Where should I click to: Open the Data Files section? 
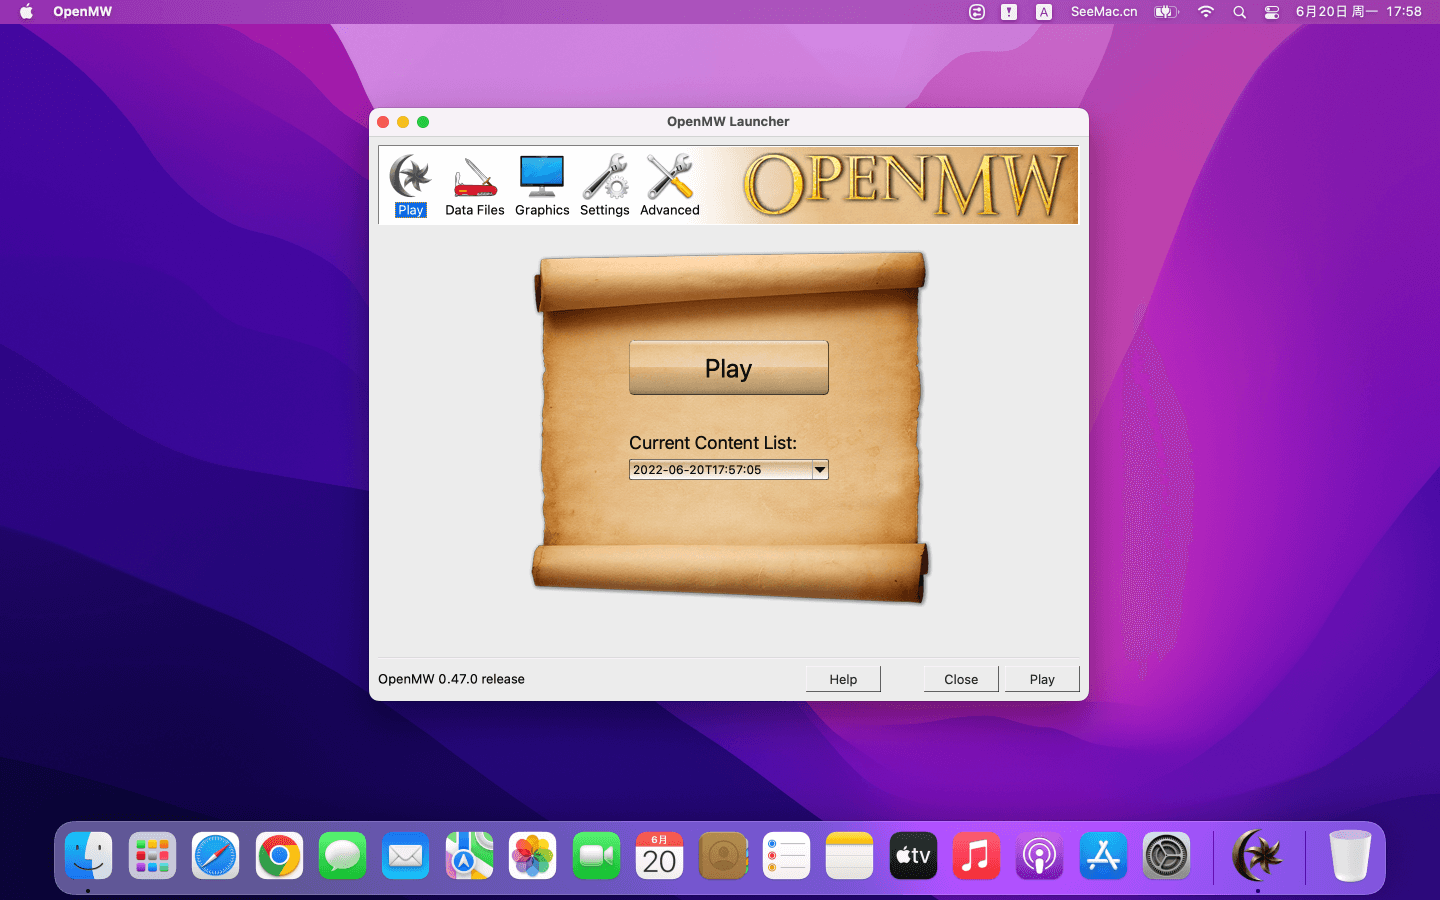click(x=475, y=185)
